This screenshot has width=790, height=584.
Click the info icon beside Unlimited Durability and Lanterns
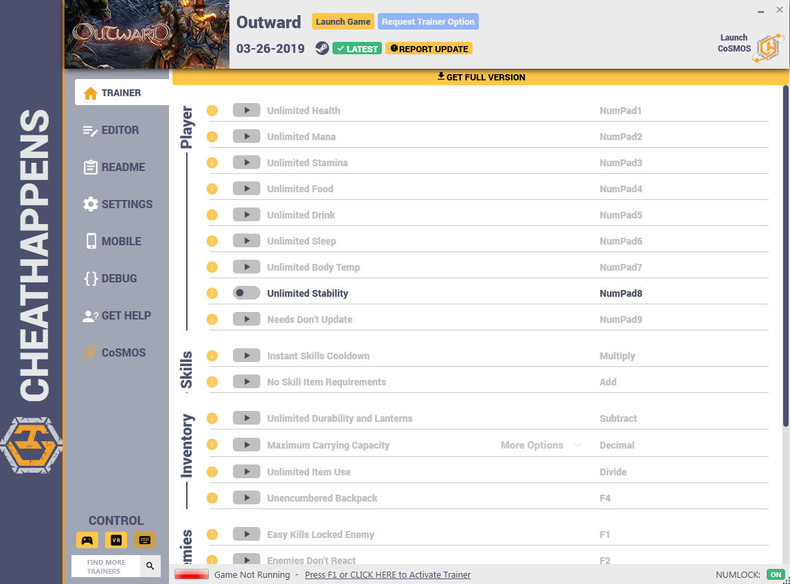(212, 418)
